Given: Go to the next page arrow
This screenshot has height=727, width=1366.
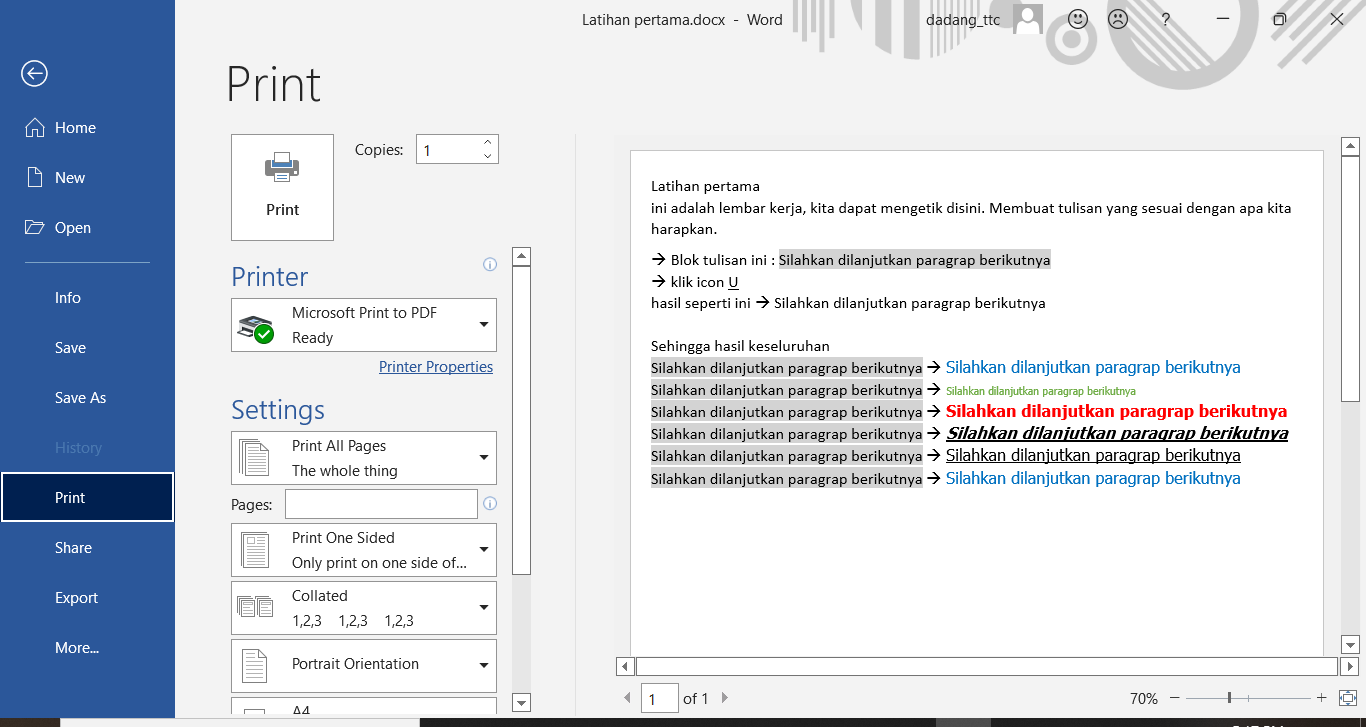Looking at the screenshot, I should pyautogui.click(x=725, y=698).
